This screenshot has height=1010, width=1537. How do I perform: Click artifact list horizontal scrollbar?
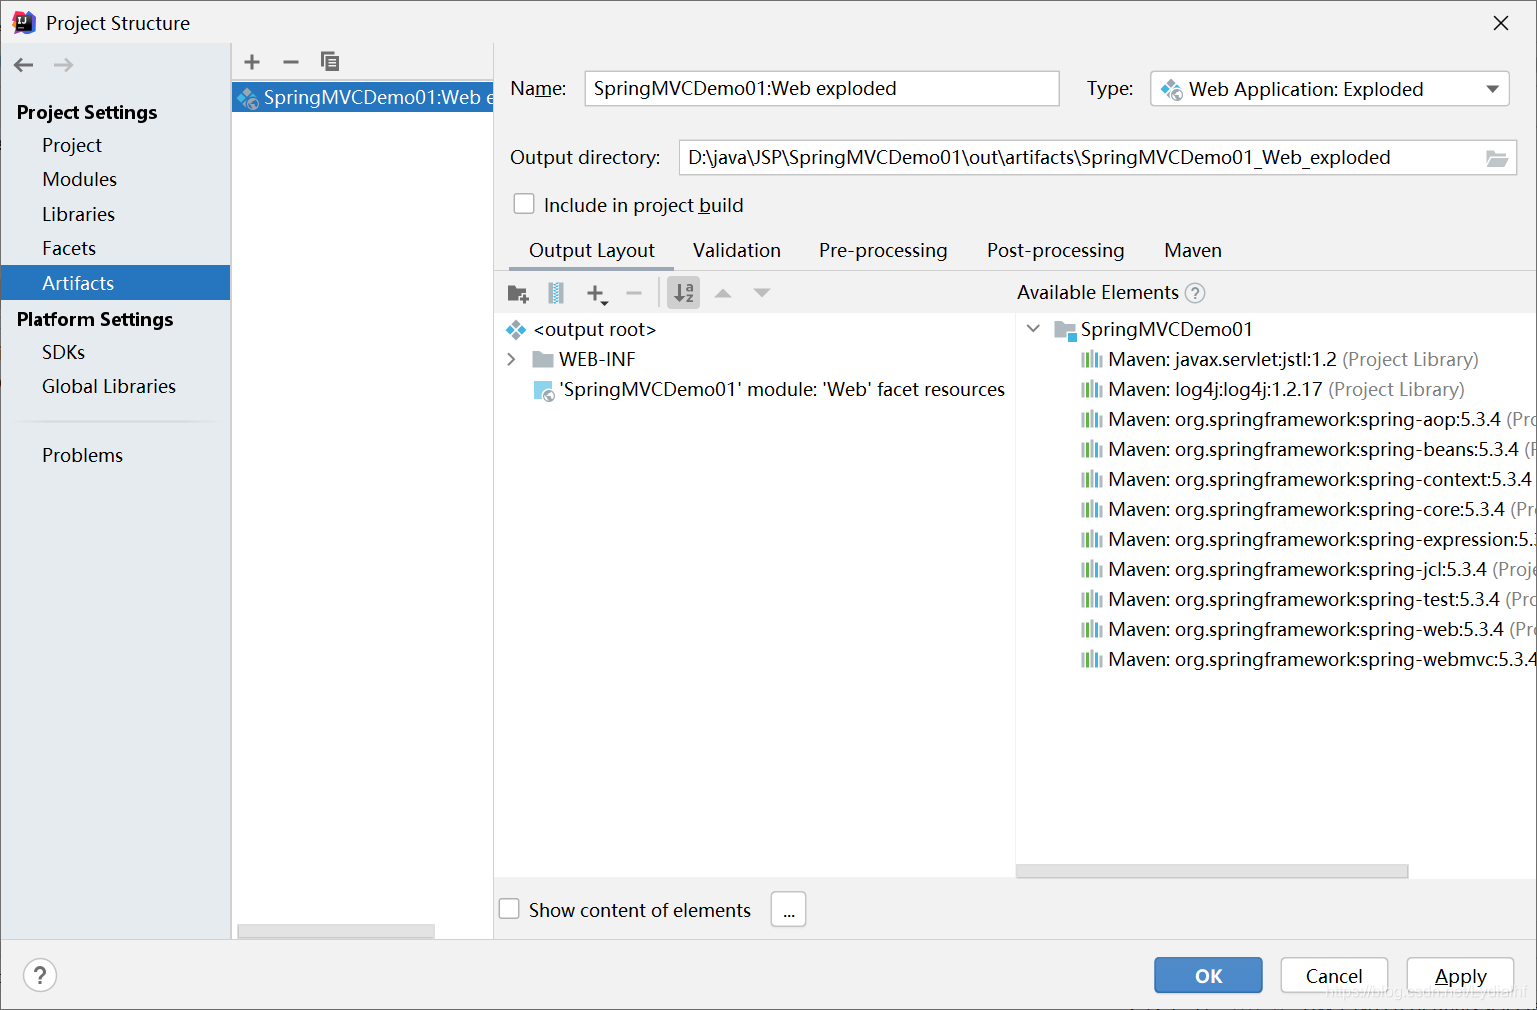coord(336,931)
